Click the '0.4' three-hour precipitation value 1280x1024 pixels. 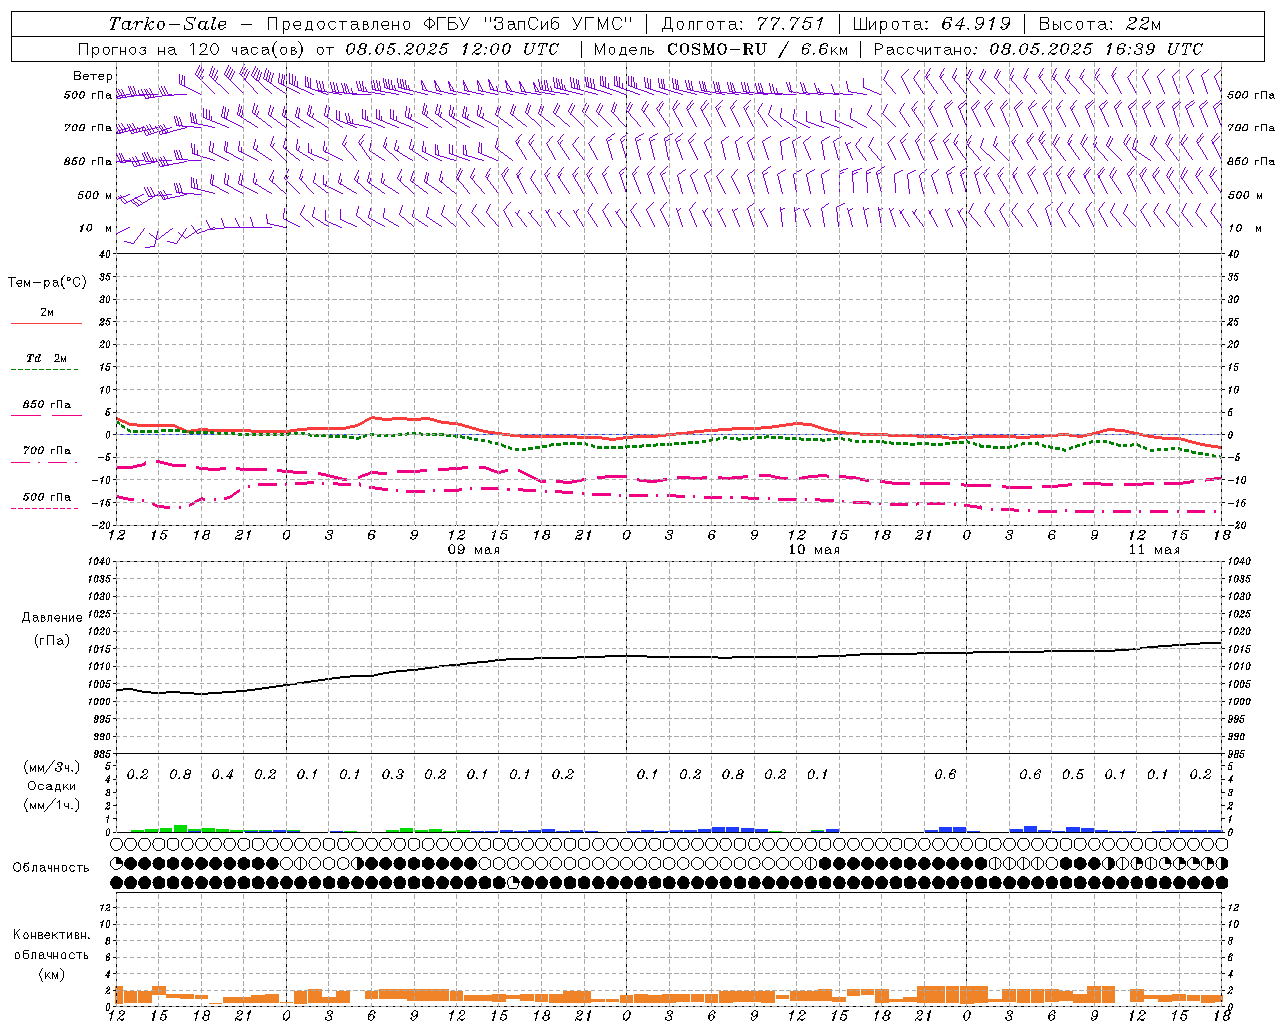(x=222, y=775)
